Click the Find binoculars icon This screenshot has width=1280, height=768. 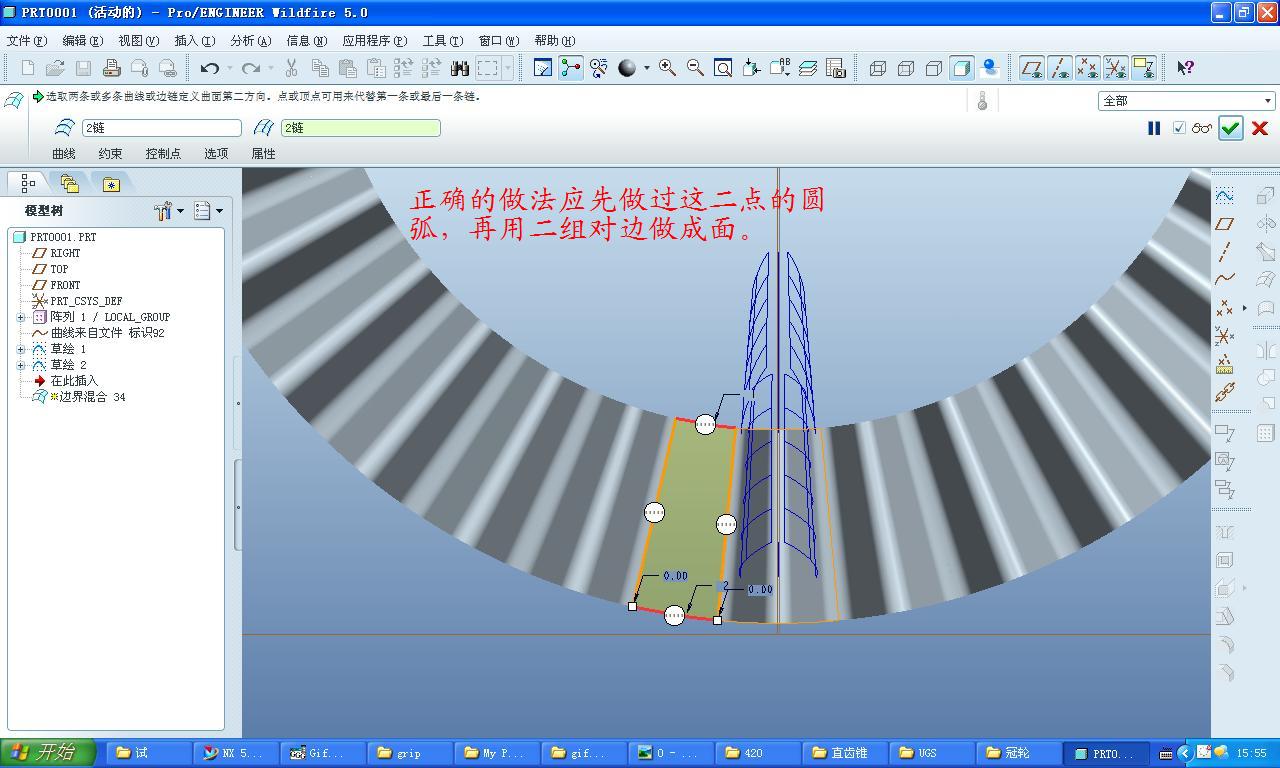pyautogui.click(x=460, y=68)
